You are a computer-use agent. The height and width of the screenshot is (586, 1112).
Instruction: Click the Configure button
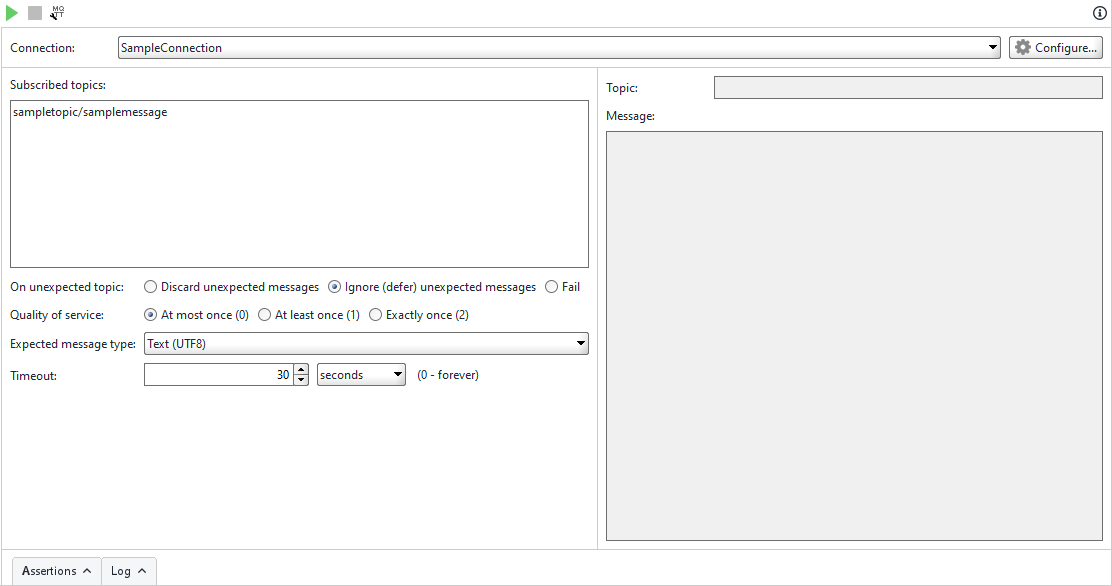coord(1055,47)
